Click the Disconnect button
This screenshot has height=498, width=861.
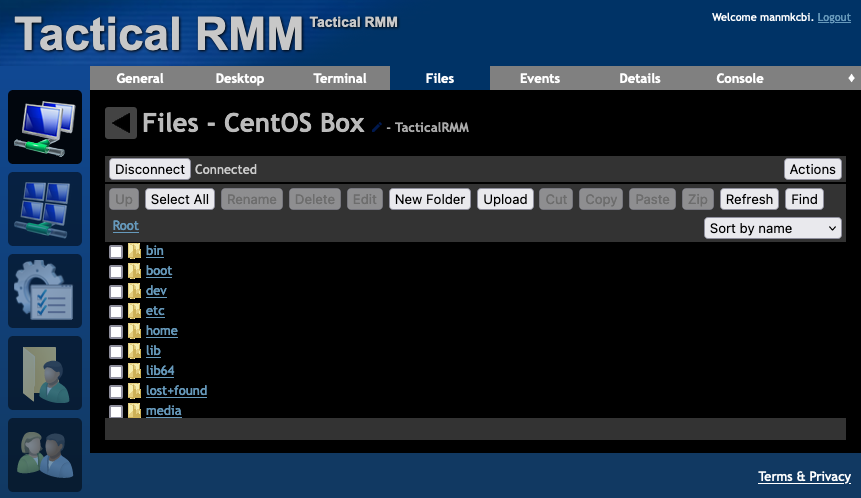click(150, 169)
